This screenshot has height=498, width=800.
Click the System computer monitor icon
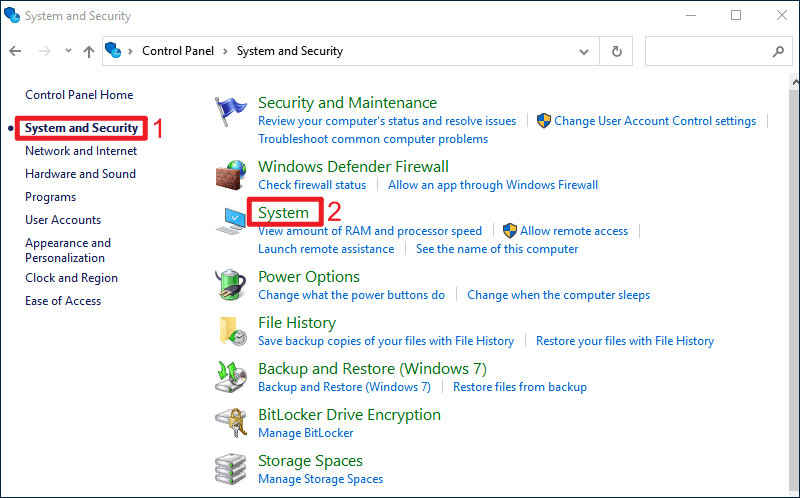(x=231, y=221)
